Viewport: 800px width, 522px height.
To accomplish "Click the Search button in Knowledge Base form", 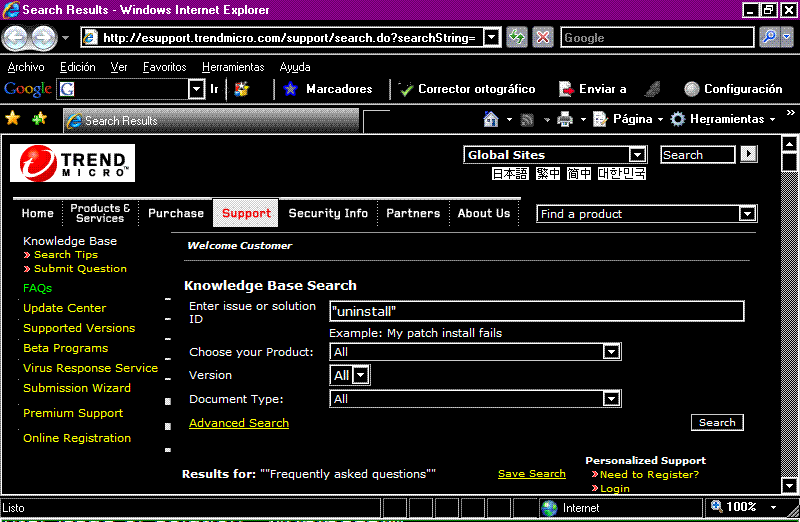I will (x=717, y=422).
